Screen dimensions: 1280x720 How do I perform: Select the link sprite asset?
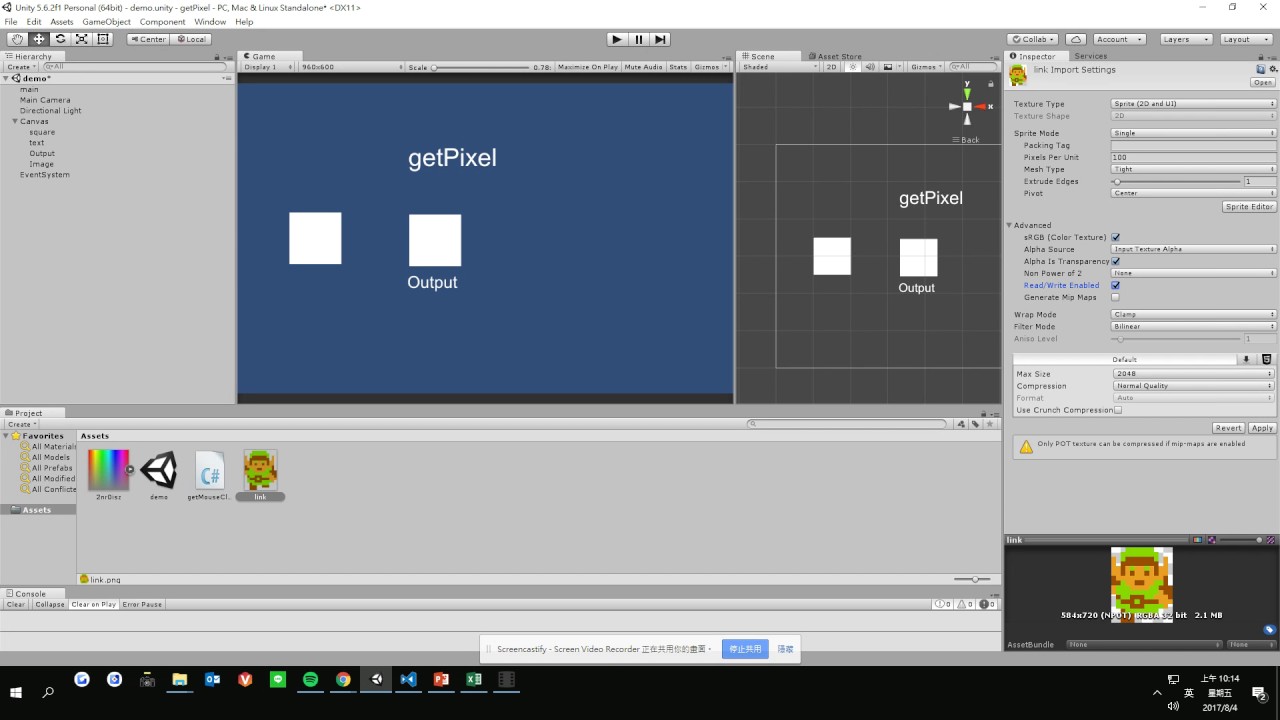[x=260, y=475]
